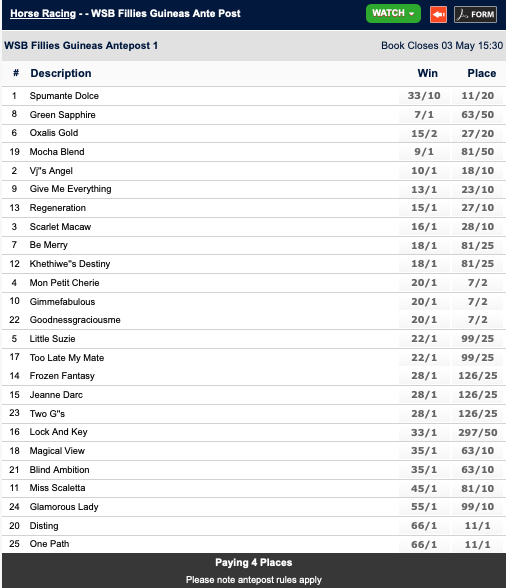Click the orange back arrow icon
Viewport: 507px width, 588px height.
[438, 14]
